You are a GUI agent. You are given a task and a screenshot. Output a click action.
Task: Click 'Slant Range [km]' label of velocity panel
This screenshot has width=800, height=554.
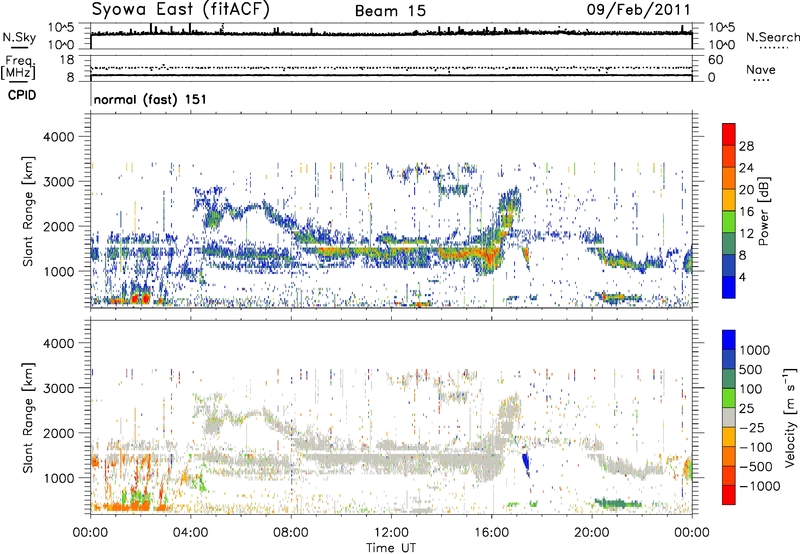[28, 417]
